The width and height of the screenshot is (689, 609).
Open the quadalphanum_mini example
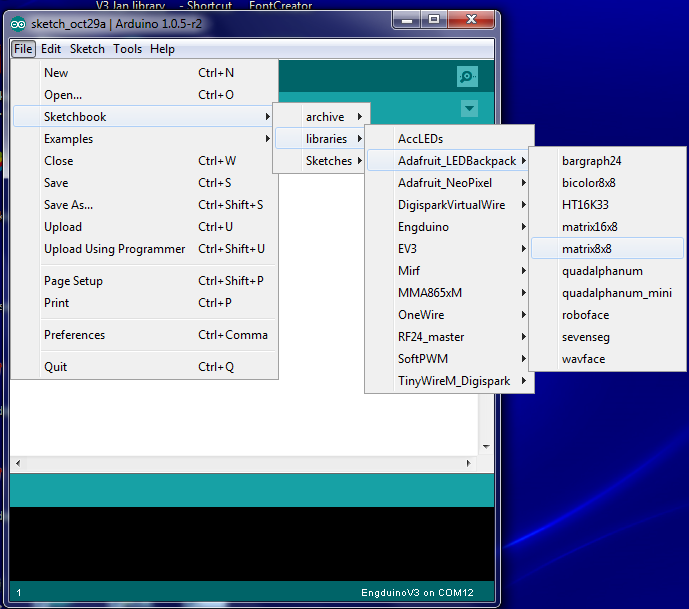(607, 293)
